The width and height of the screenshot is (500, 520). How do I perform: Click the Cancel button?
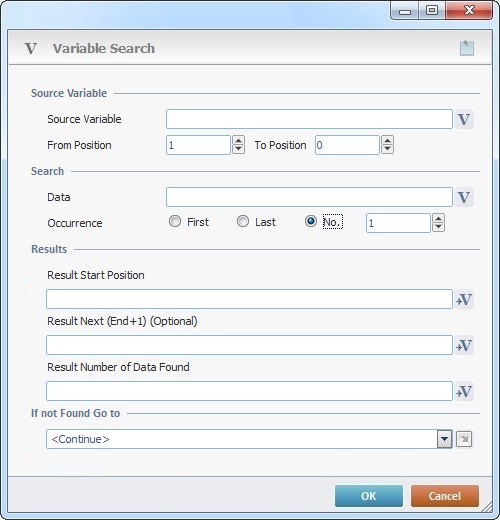(x=445, y=496)
